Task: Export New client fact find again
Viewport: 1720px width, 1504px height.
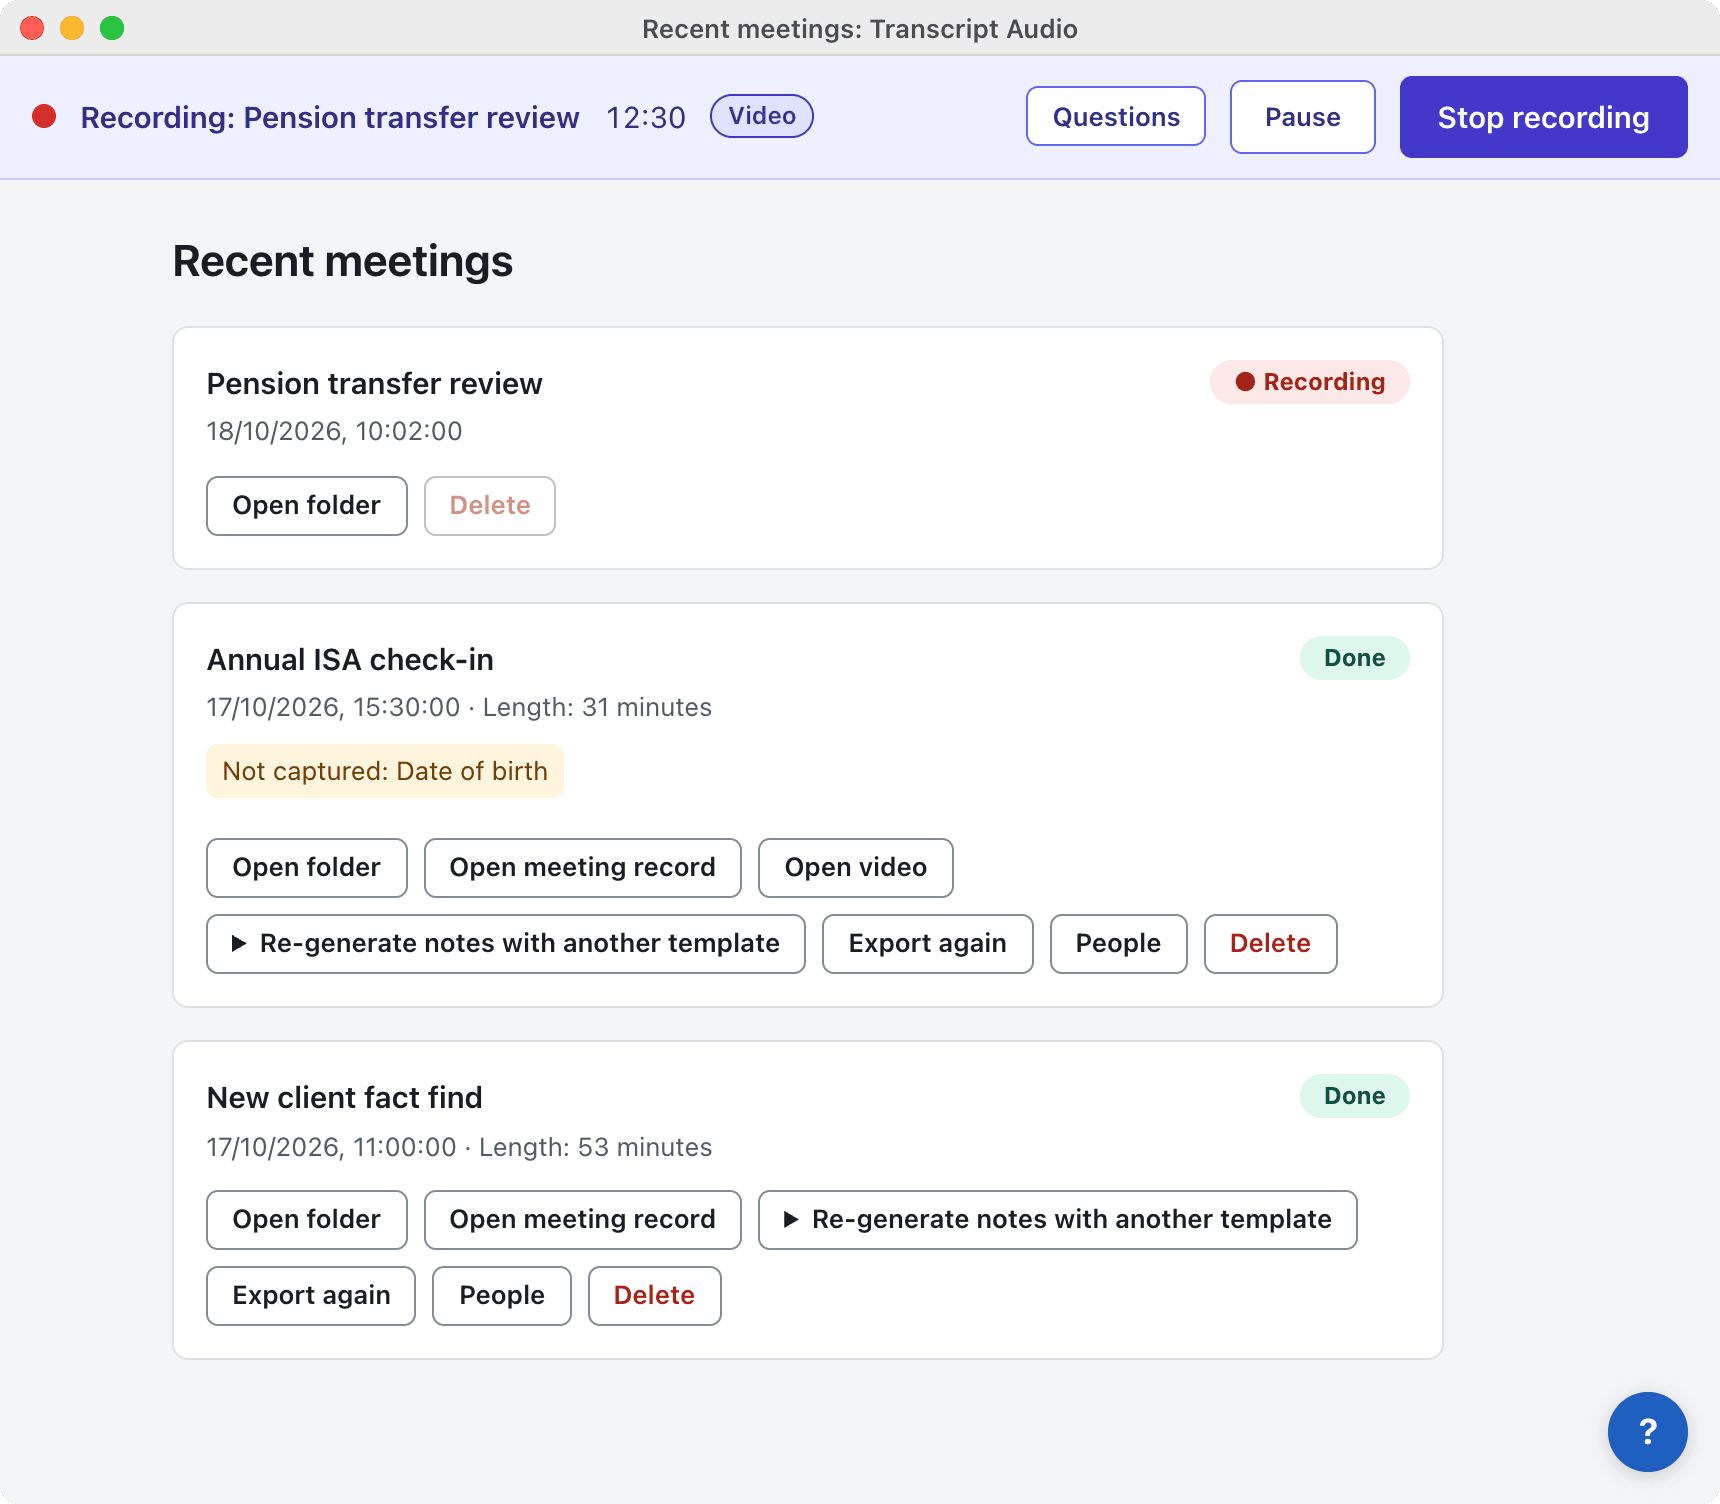Action: [x=311, y=1296]
